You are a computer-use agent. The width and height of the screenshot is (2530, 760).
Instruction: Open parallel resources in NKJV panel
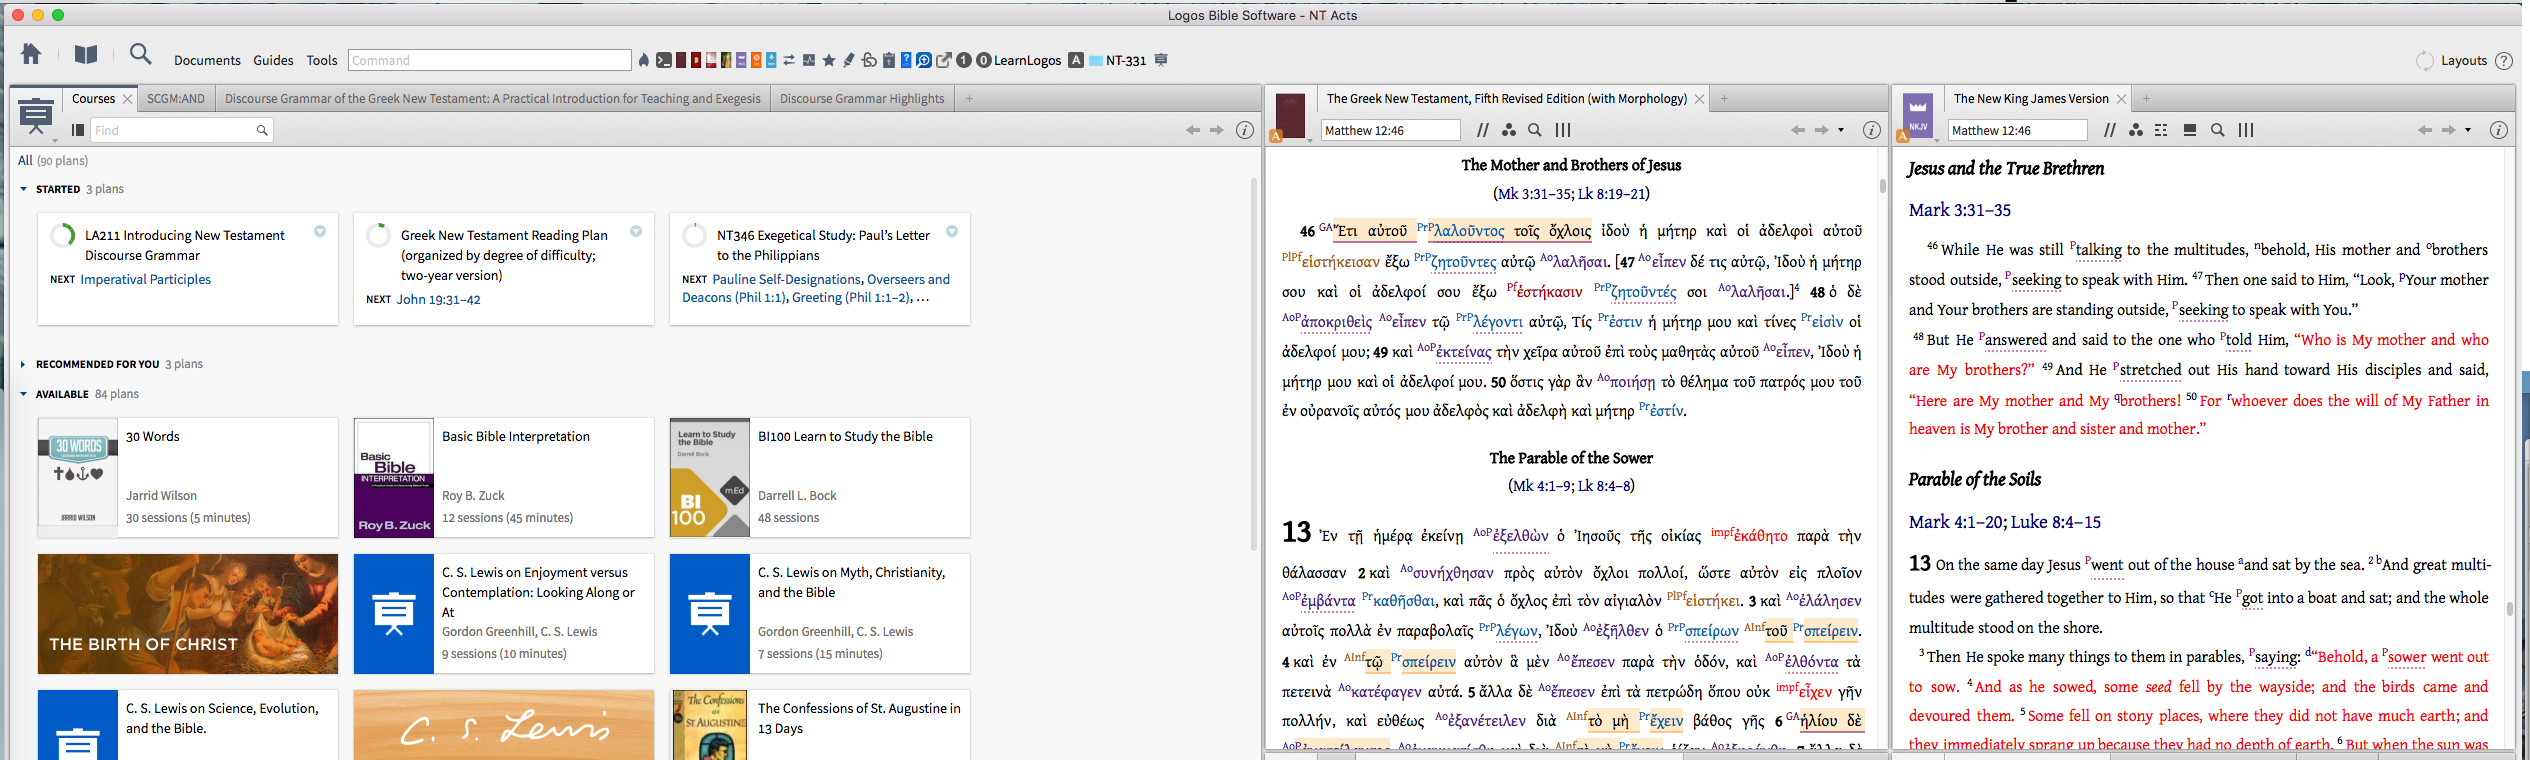click(x=2110, y=130)
